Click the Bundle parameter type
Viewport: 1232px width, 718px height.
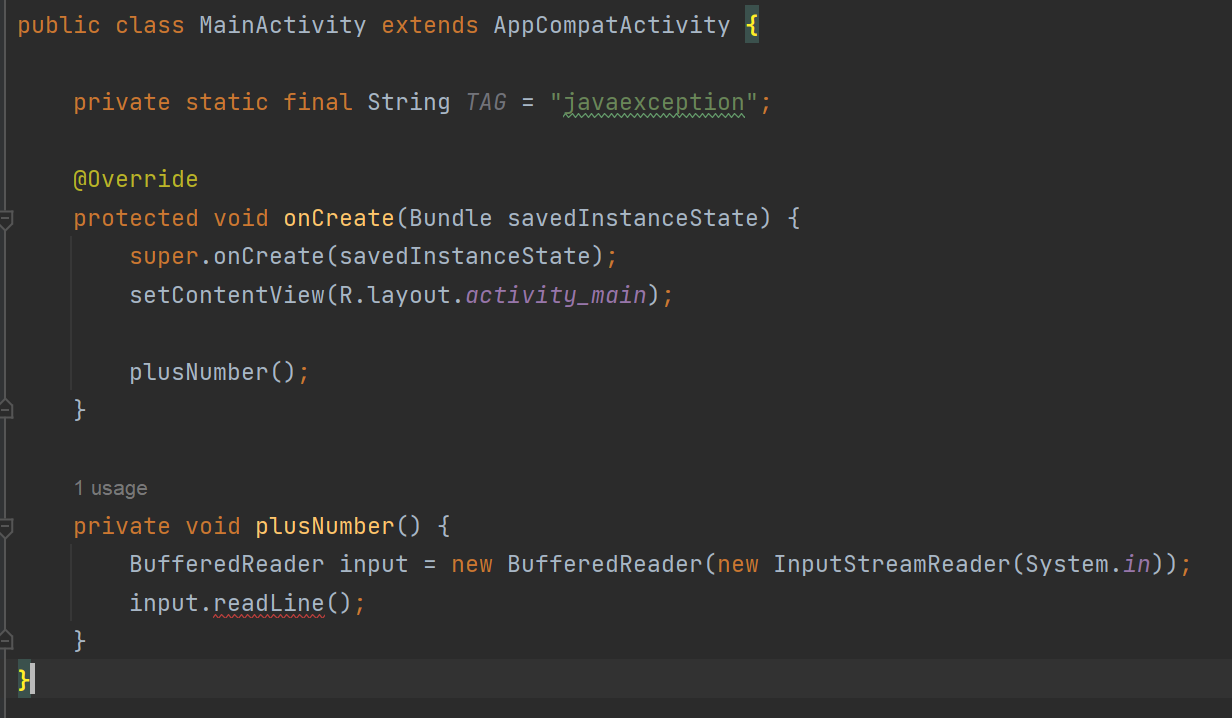(x=450, y=218)
